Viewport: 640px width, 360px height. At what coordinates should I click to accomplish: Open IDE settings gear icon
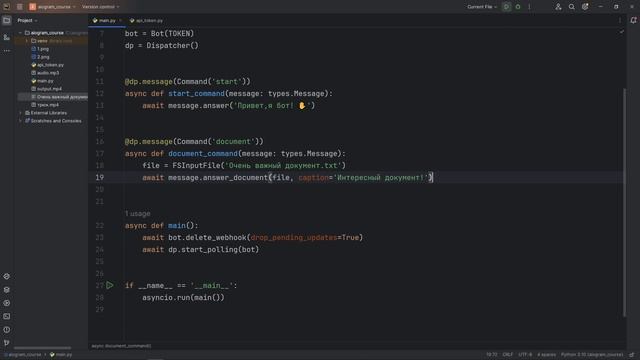click(585, 7)
